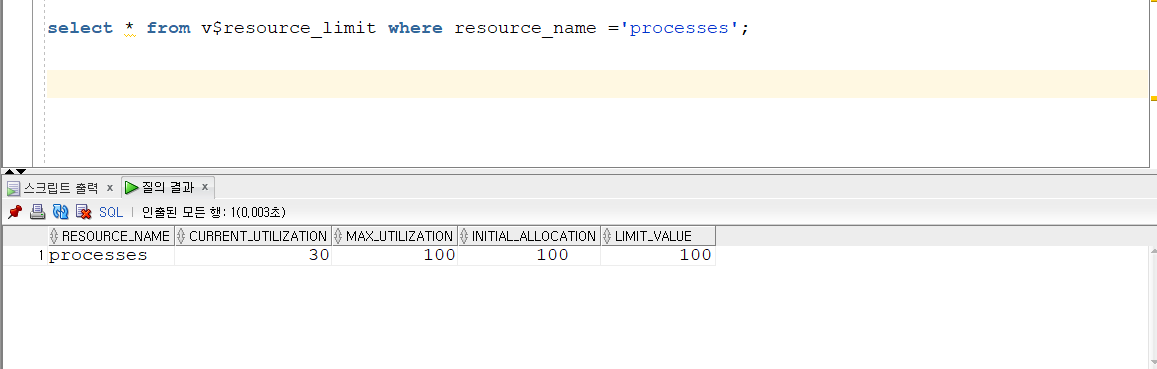
Task: Switch to the 스크립트 출력 tab
Action: click(x=61, y=187)
